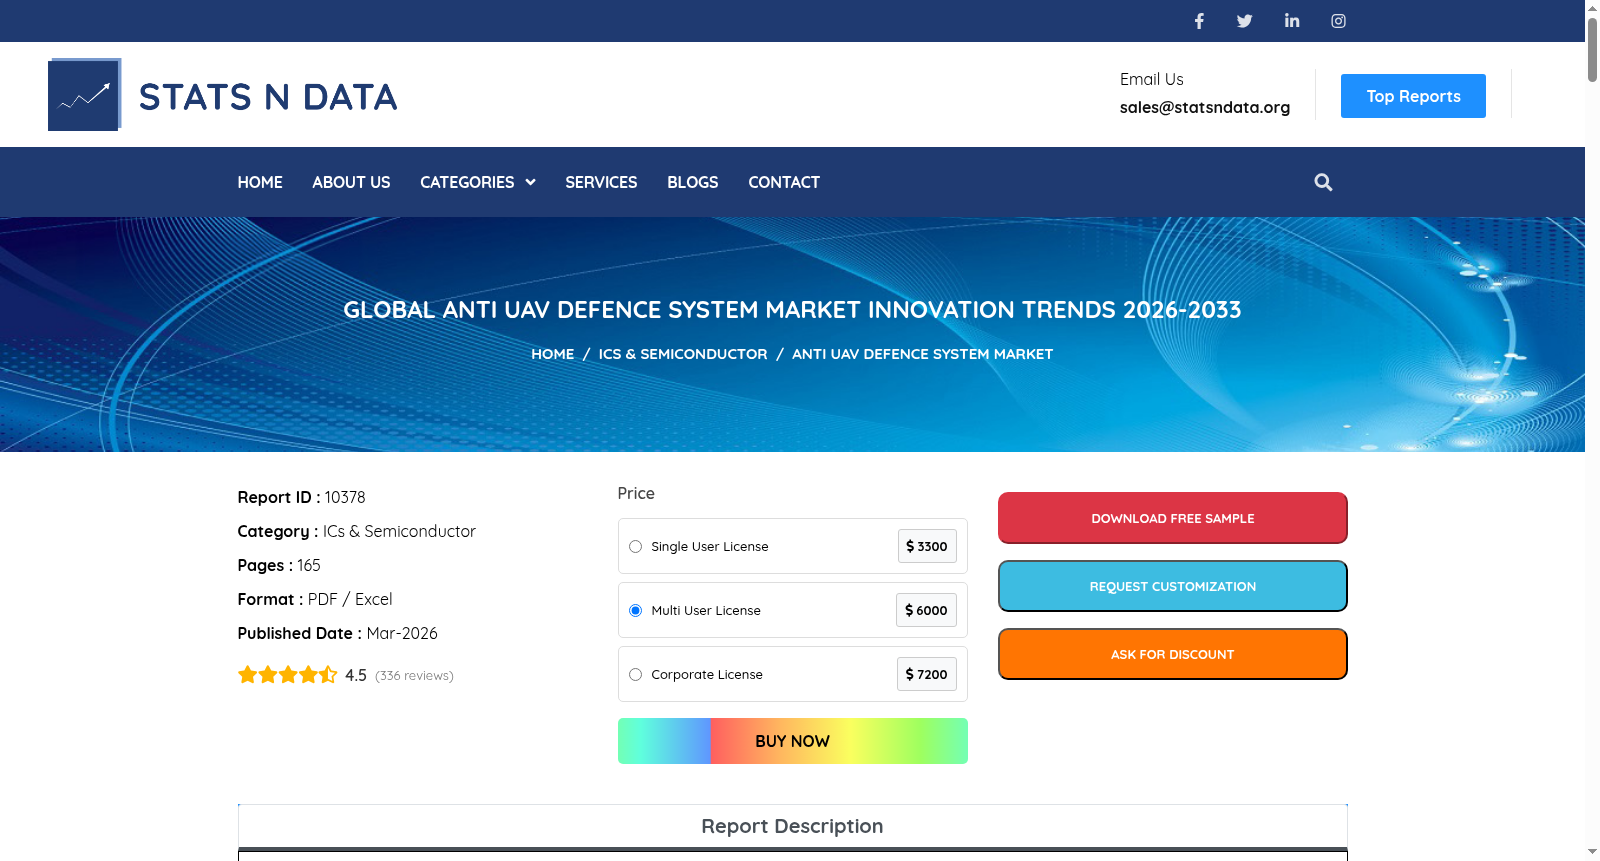Click the scrollbar down arrow
Image resolution: width=1600 pixels, height=861 pixels.
1592,852
